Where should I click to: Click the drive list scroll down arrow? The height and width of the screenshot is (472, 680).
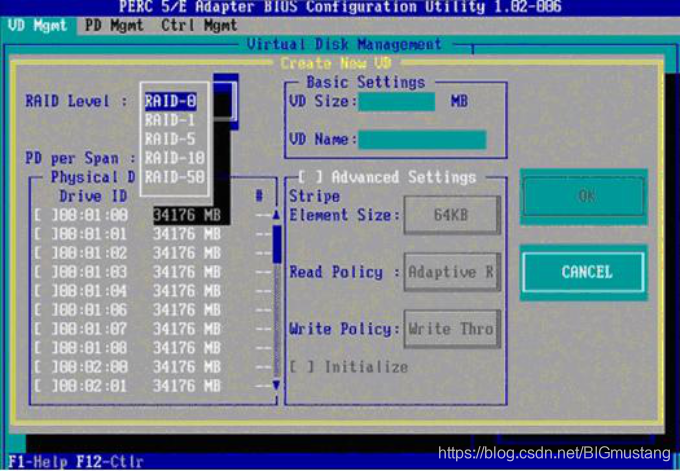tap(276, 385)
